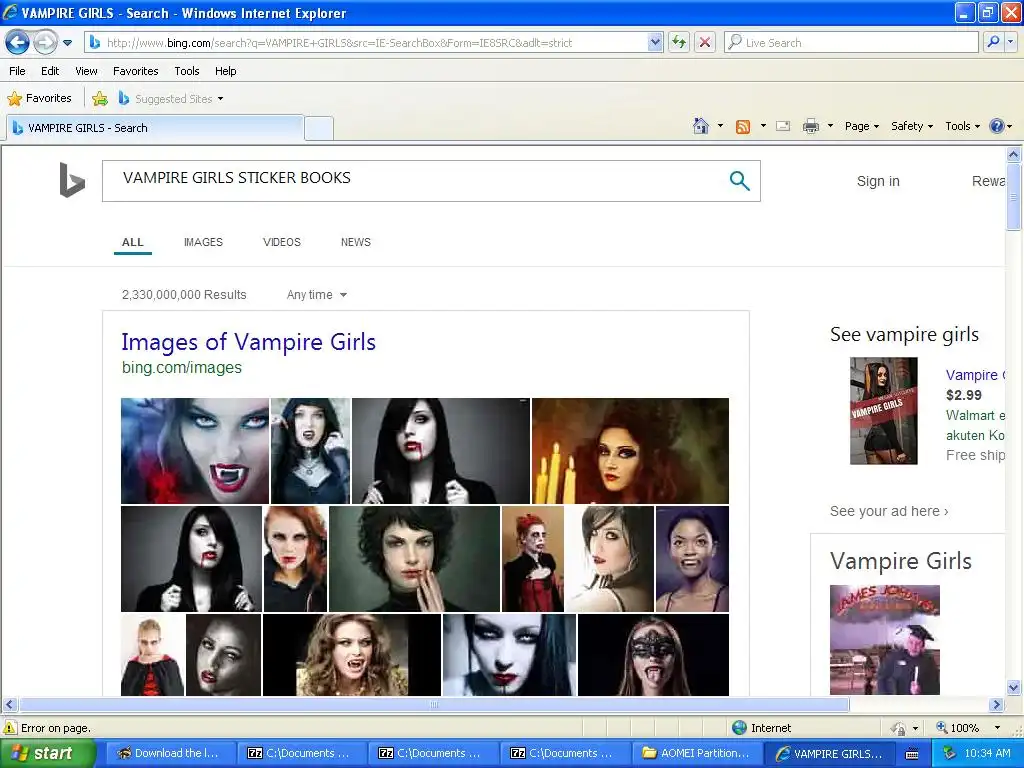Click the Vampire Girls book cover ad
The width and height of the screenshot is (1024, 768).
click(x=884, y=411)
